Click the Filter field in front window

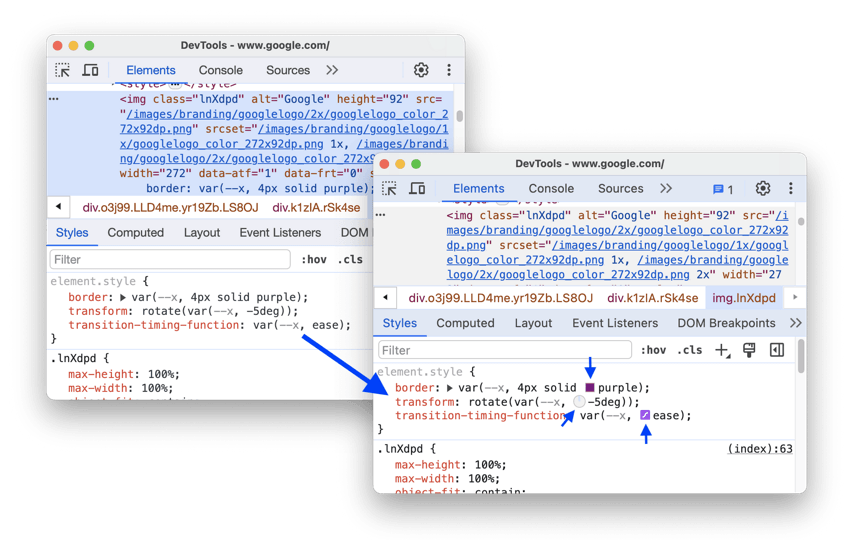pyautogui.click(x=504, y=350)
